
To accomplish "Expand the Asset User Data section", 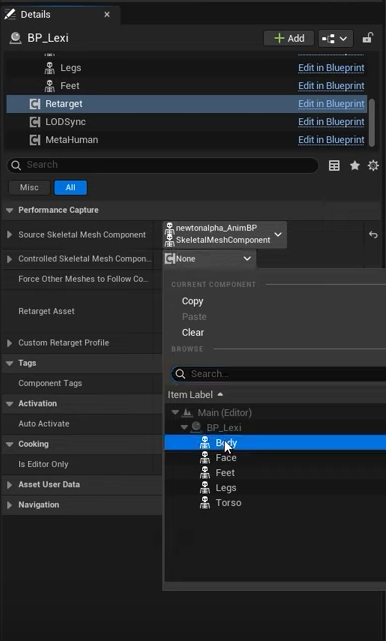I will [9, 484].
